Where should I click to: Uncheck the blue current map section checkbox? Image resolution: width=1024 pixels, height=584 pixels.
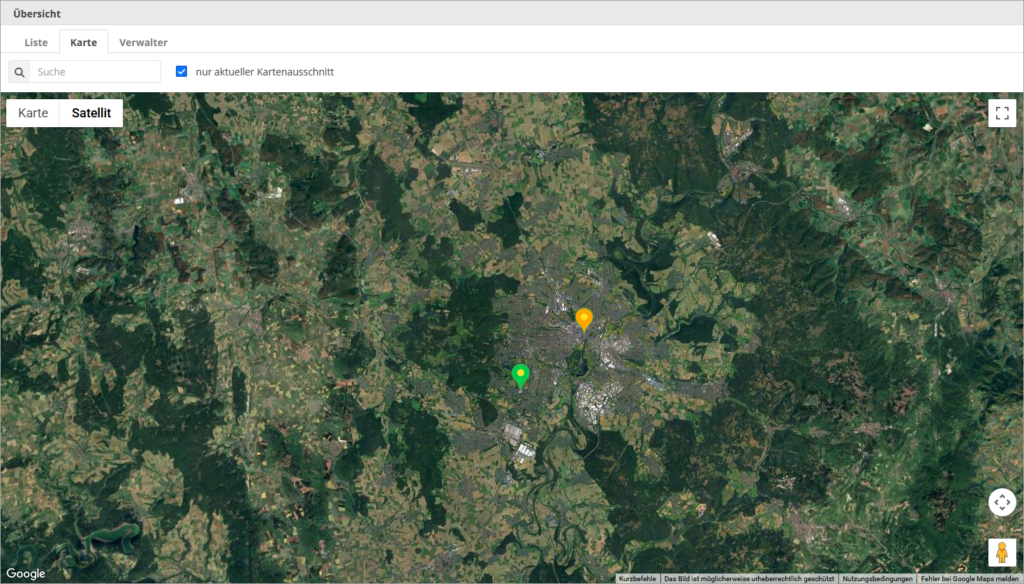point(181,72)
